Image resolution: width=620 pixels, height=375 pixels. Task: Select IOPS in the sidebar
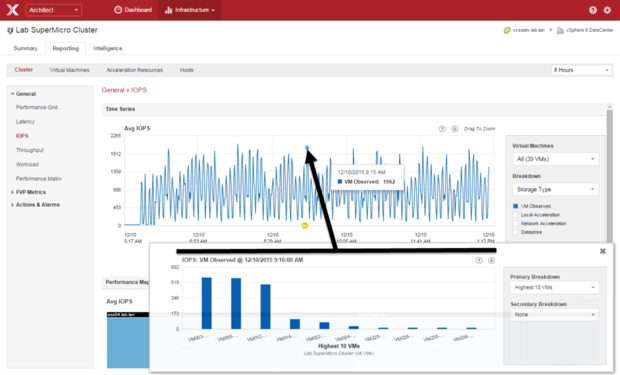pos(22,136)
